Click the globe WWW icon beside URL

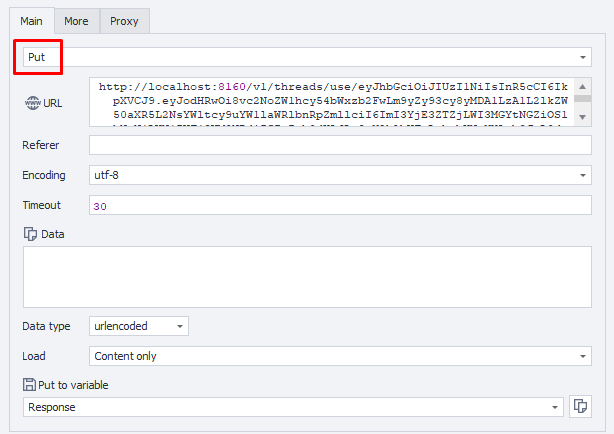coord(31,103)
